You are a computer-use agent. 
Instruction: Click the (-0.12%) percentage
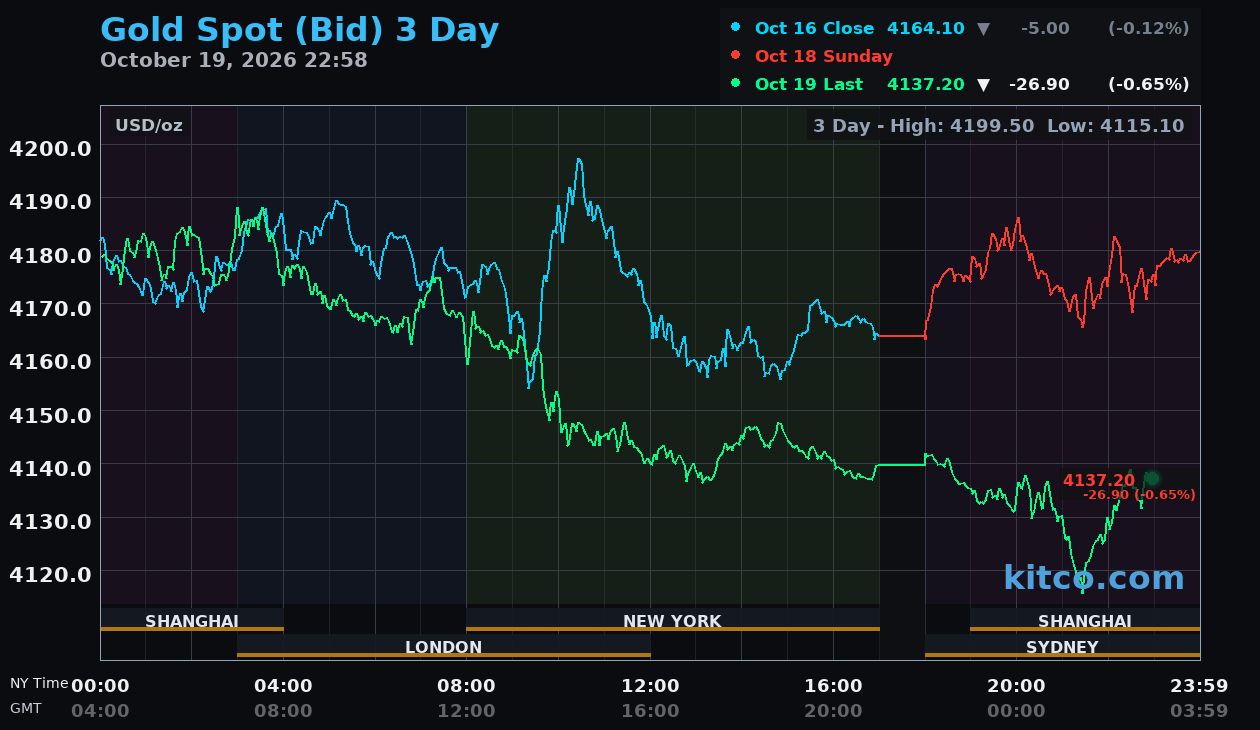coord(1148,28)
